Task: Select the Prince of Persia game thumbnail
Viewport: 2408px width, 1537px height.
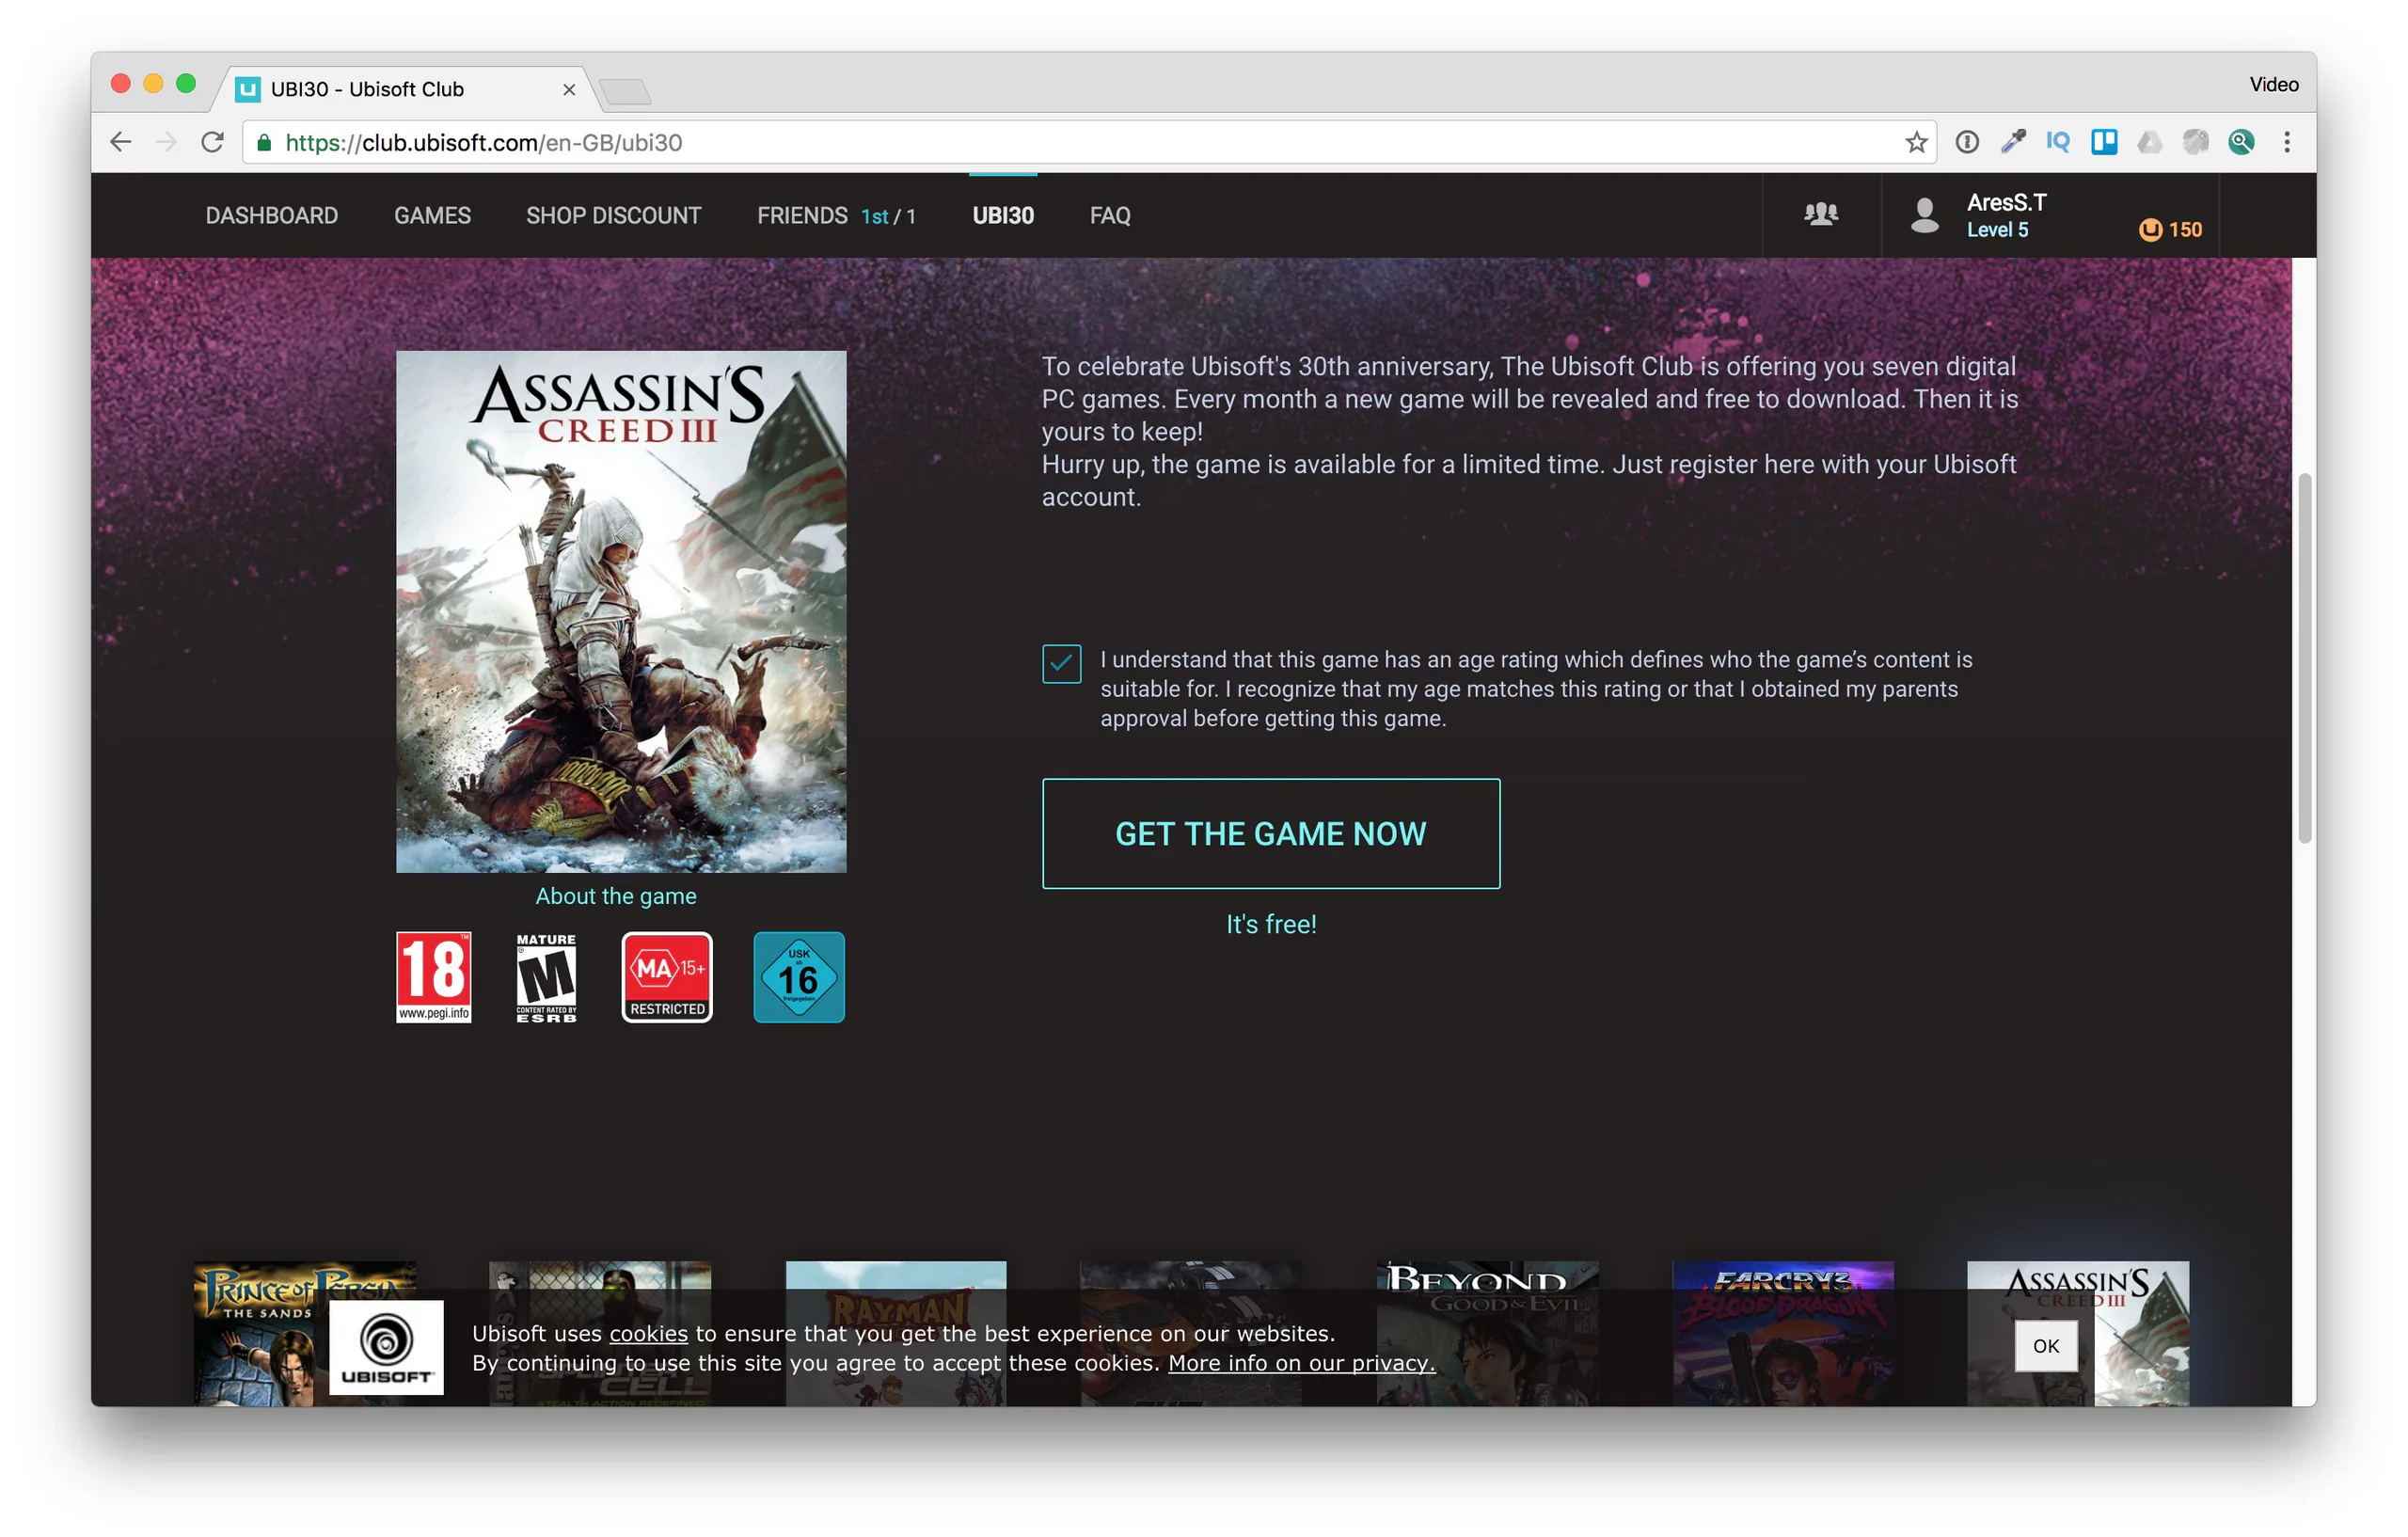Action: (x=305, y=1333)
